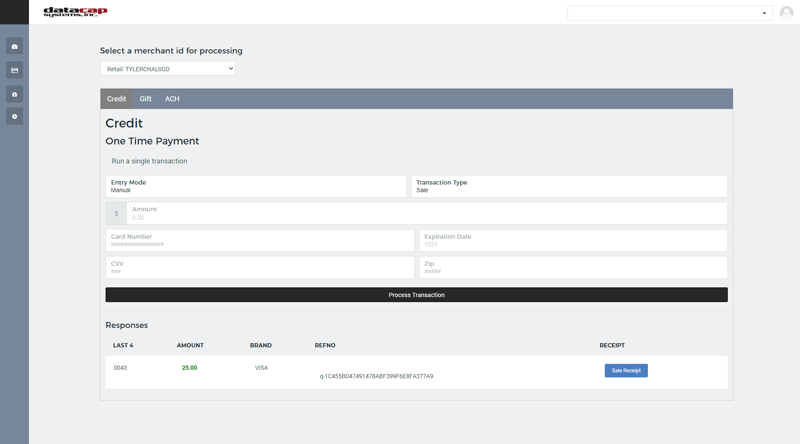Switch to the Gift tab

pos(146,99)
